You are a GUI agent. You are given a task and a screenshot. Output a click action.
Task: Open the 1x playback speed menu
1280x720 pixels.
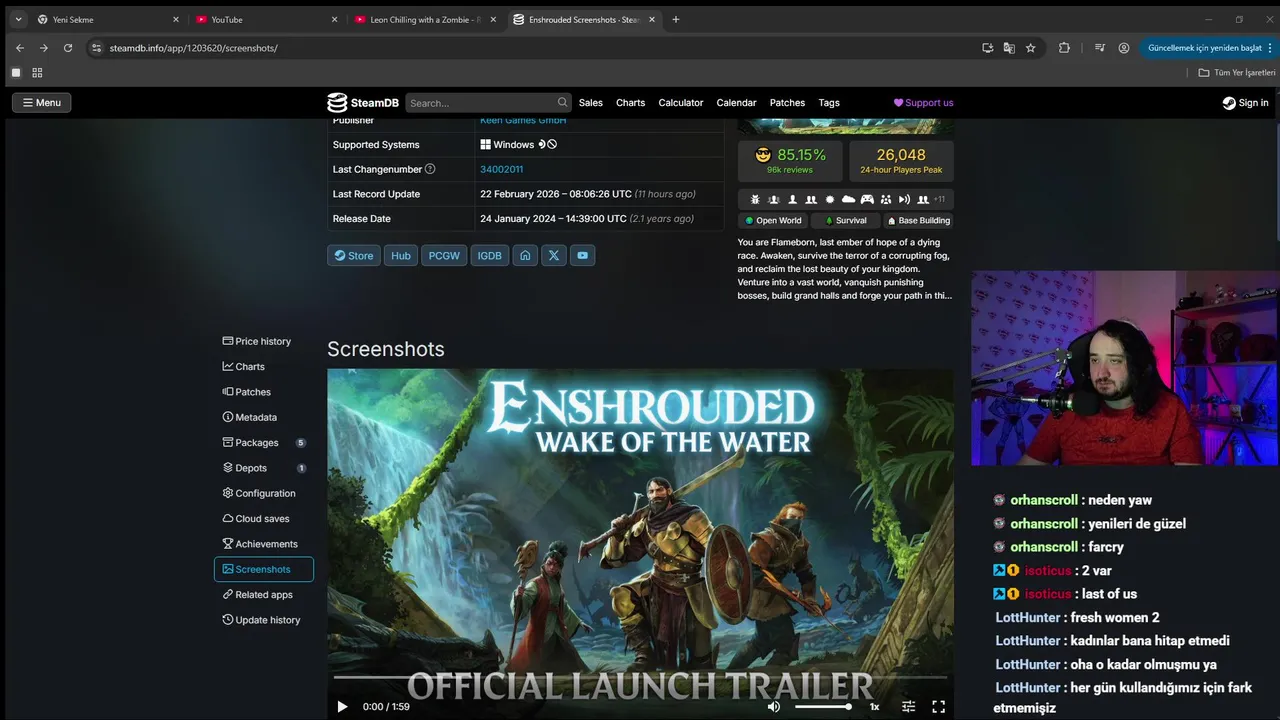(x=874, y=706)
